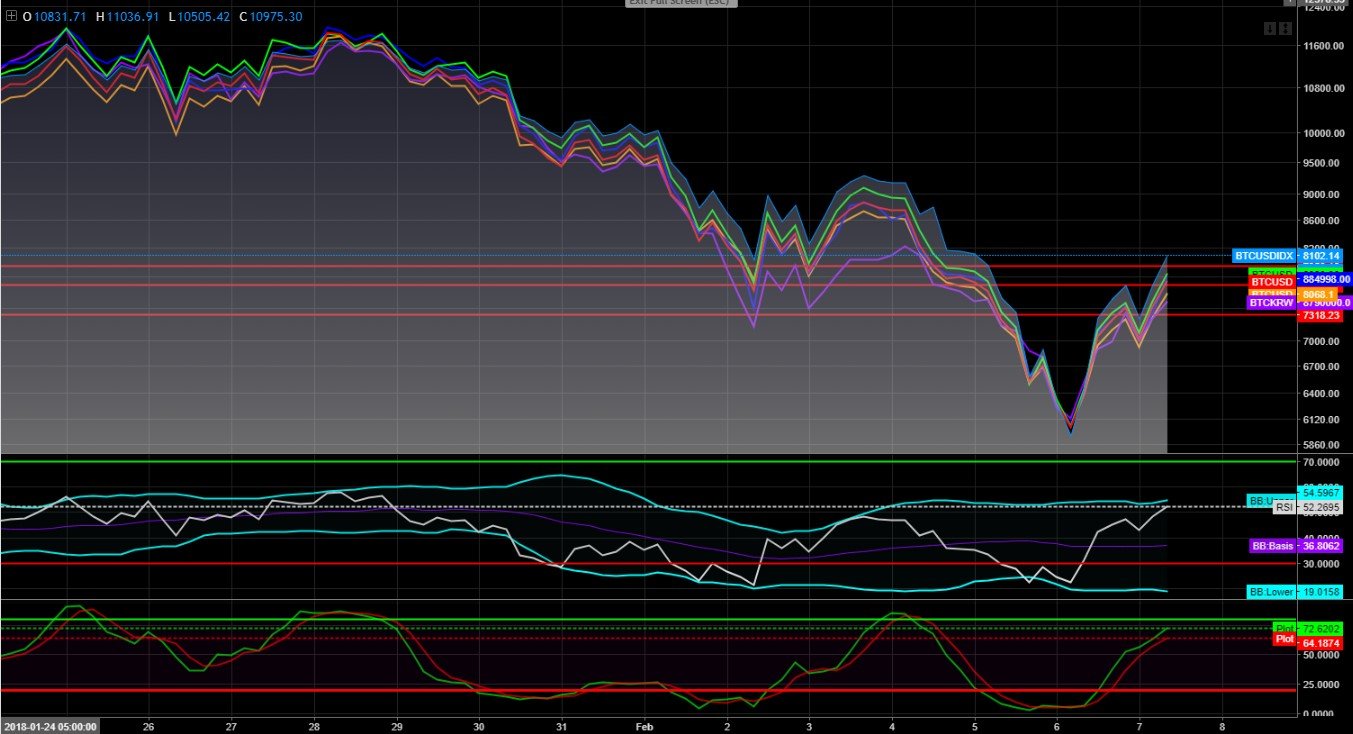1353x734 pixels.
Task: Click the RSI value 52.2695
Action: coord(1322,507)
